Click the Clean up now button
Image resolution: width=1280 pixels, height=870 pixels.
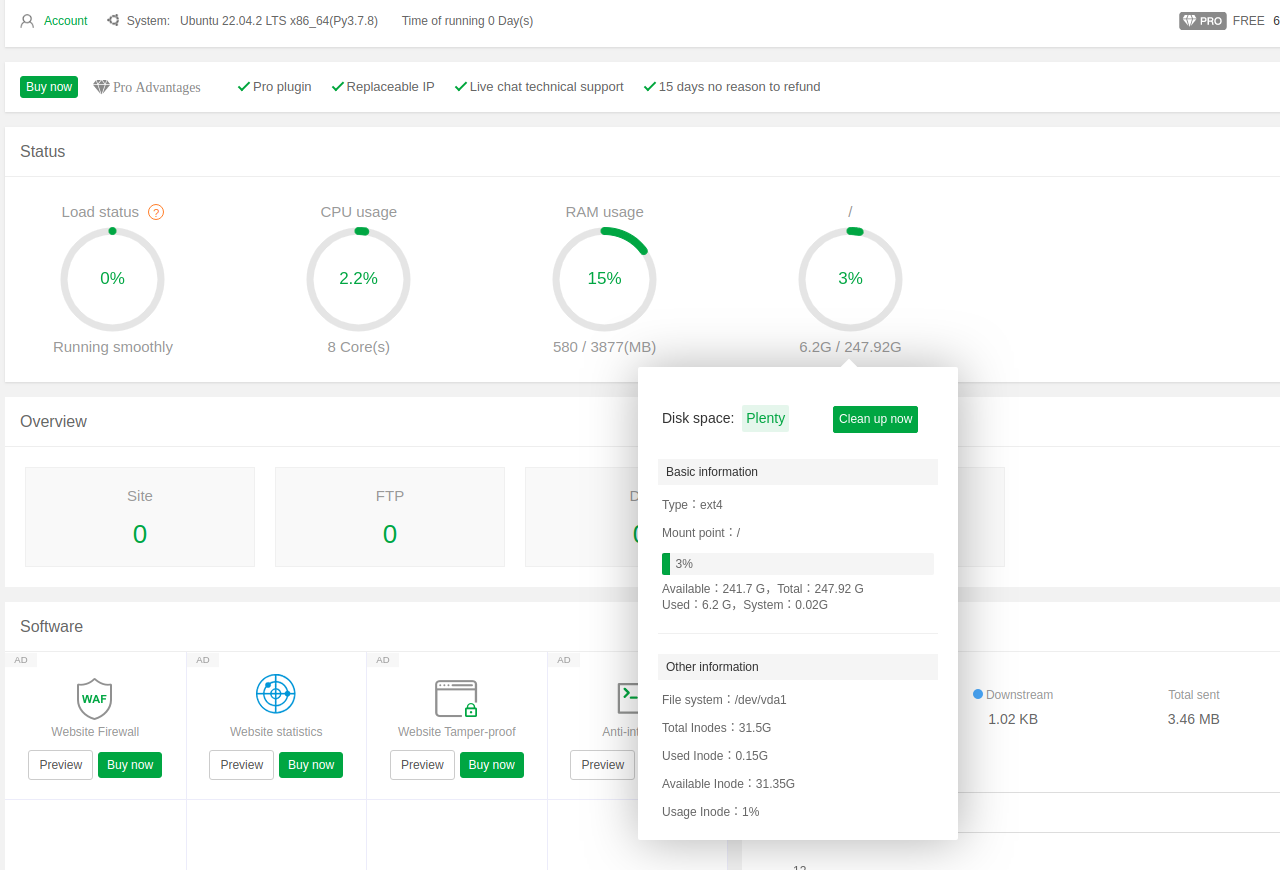[x=875, y=419]
